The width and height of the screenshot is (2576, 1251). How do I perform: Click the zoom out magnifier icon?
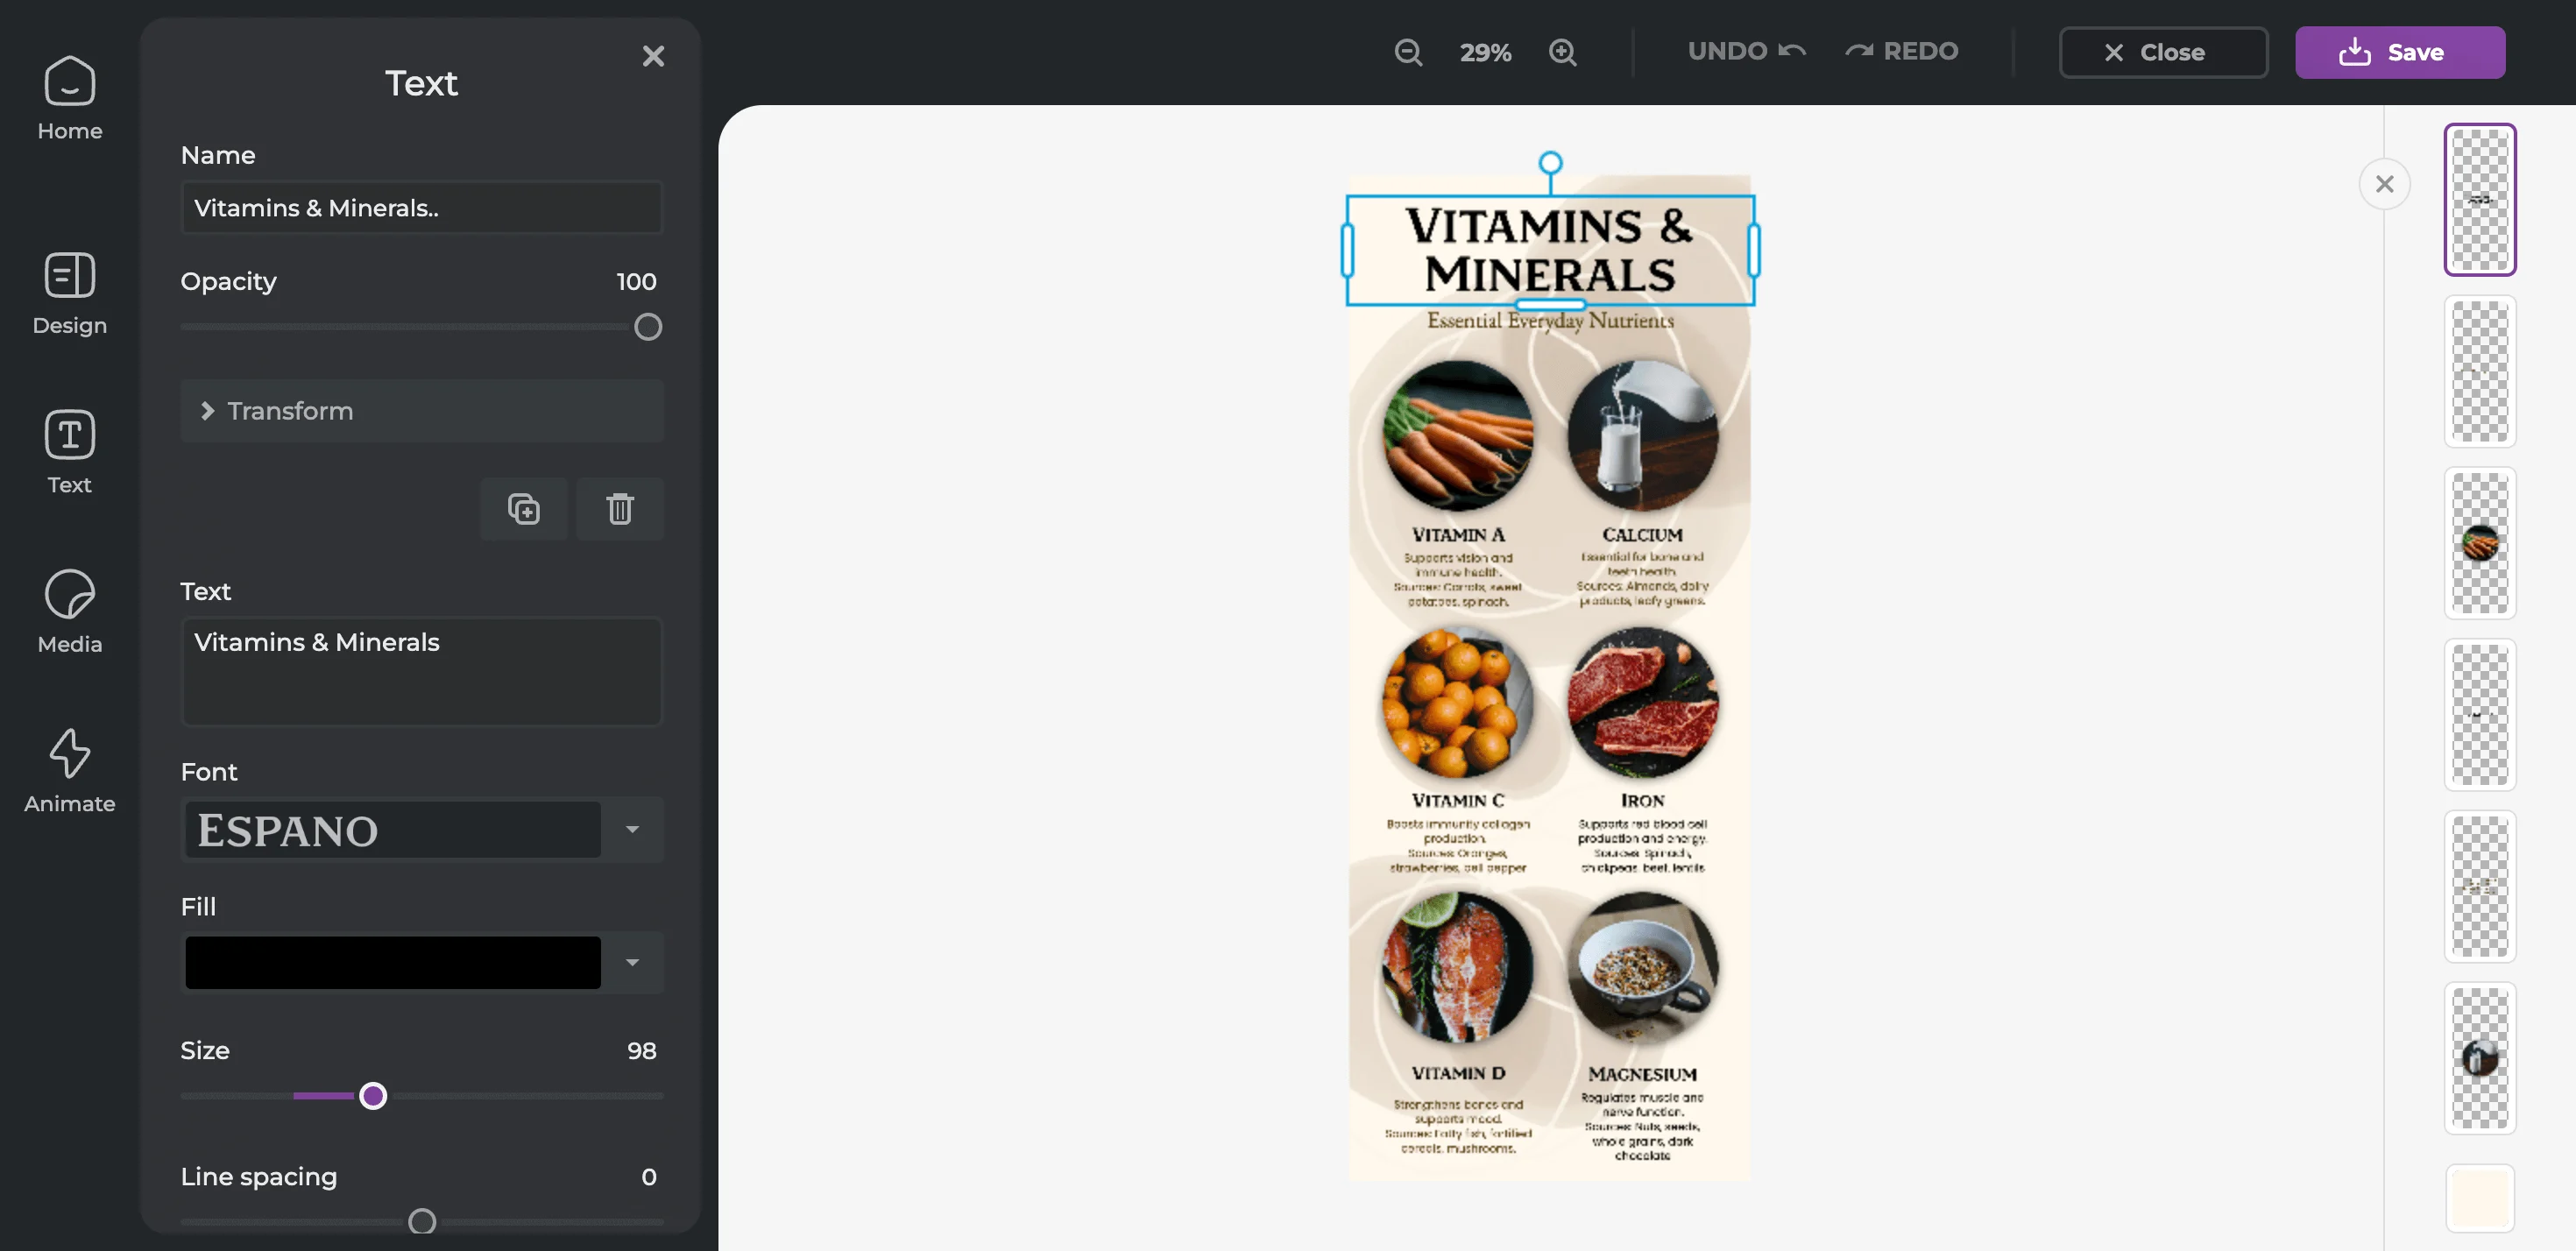[x=1408, y=52]
